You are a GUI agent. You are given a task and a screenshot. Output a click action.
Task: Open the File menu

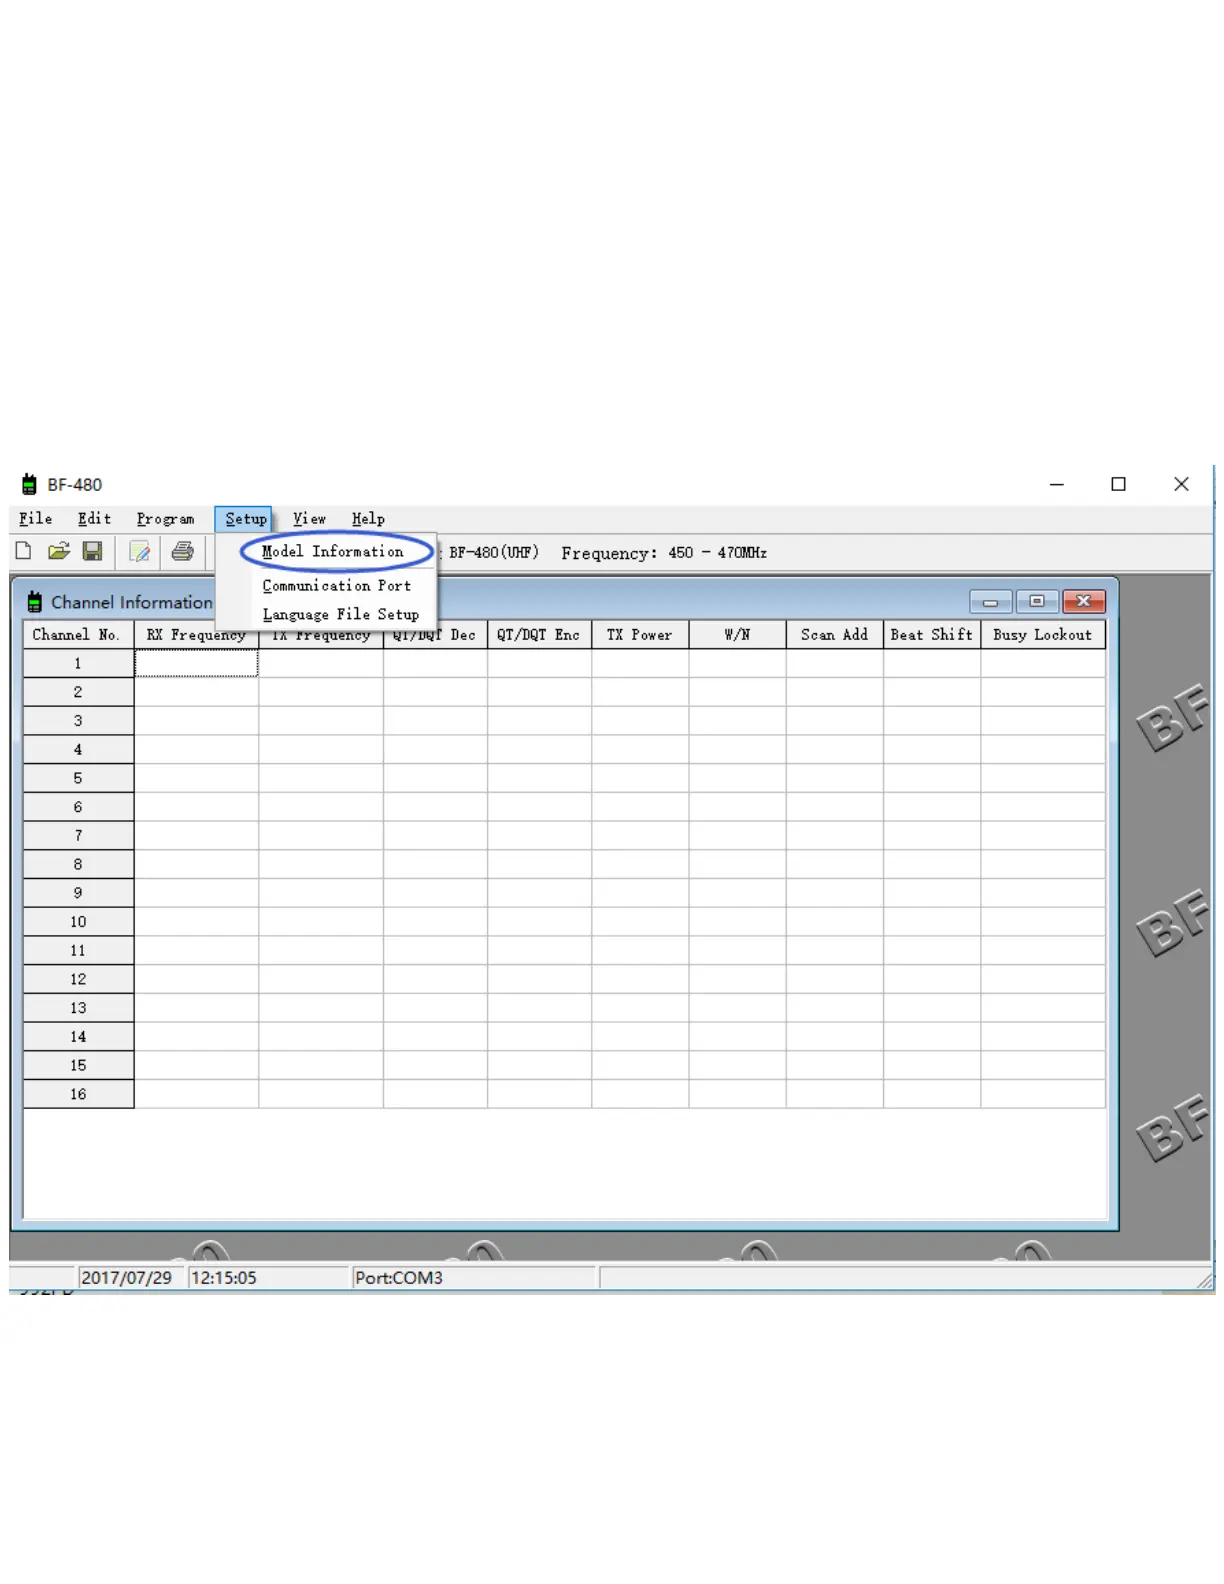pyautogui.click(x=35, y=518)
